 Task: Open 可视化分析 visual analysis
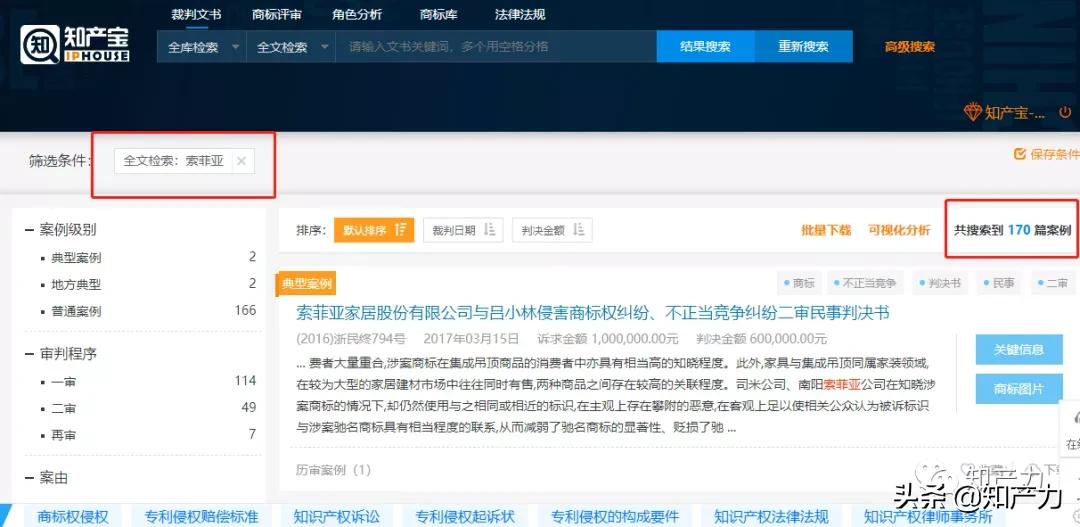click(x=899, y=230)
